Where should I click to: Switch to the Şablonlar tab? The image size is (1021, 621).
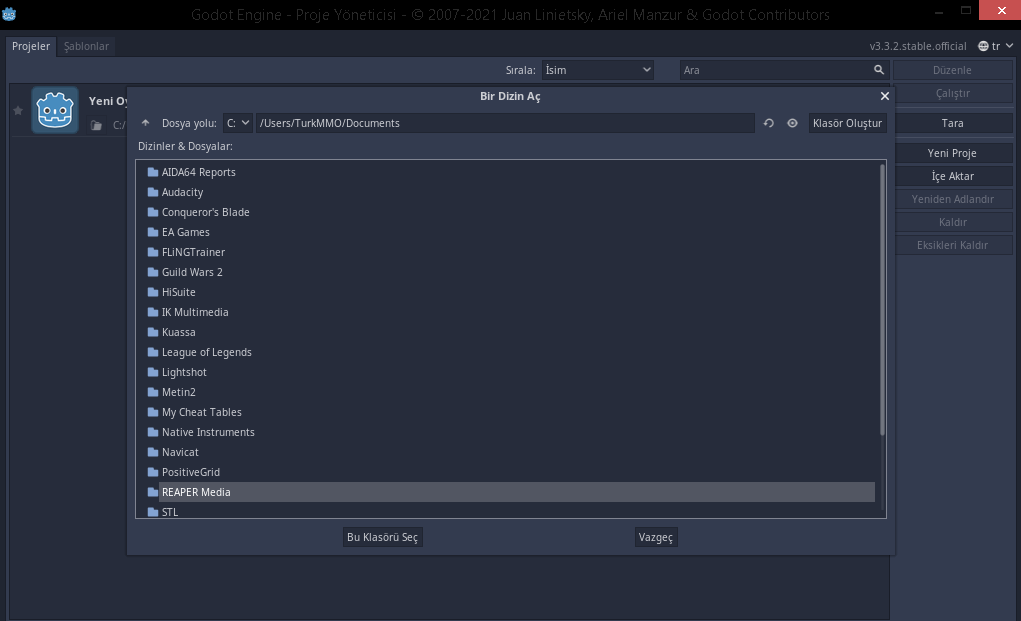(x=86, y=46)
